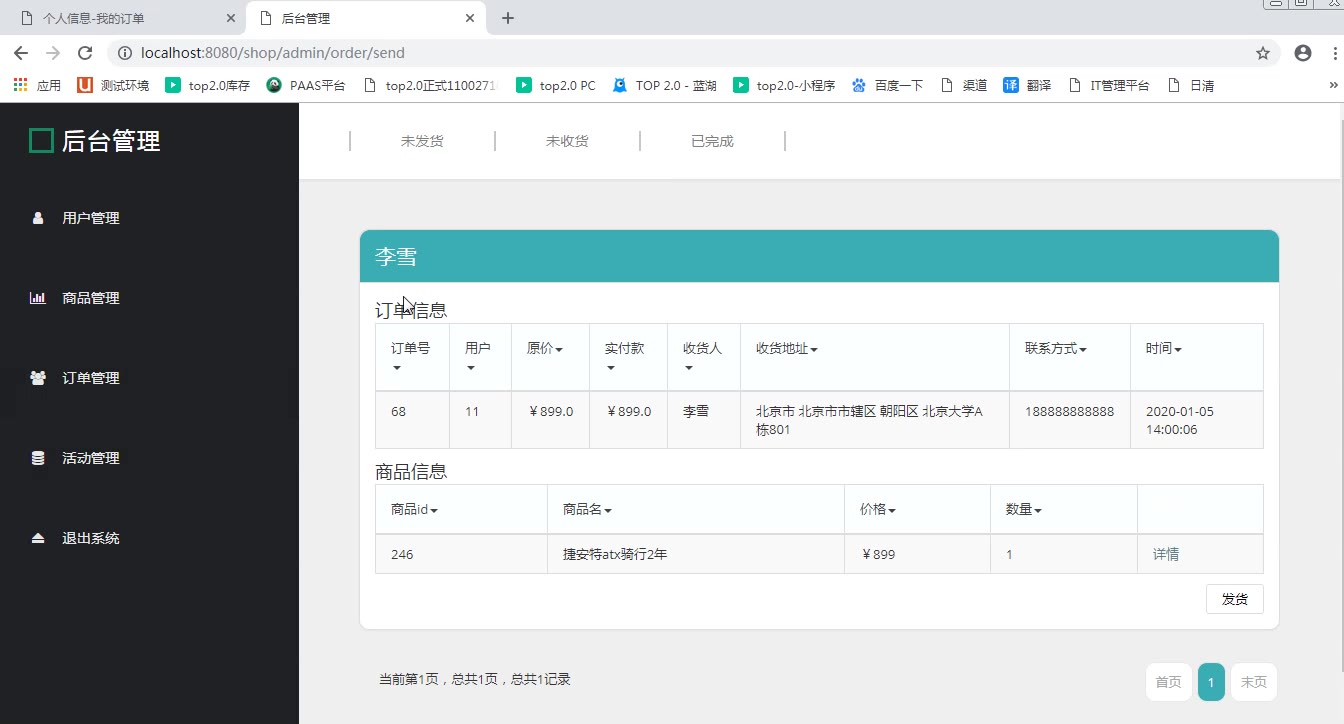Click the 发货 ship button

(1234, 599)
